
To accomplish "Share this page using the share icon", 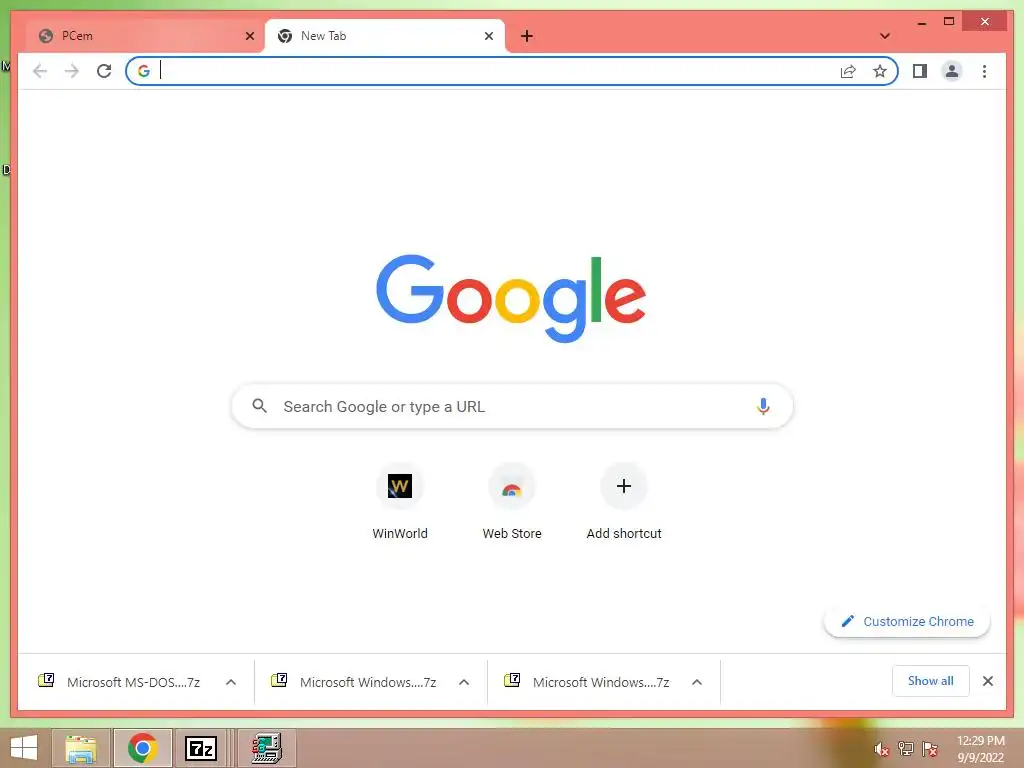I will point(848,71).
